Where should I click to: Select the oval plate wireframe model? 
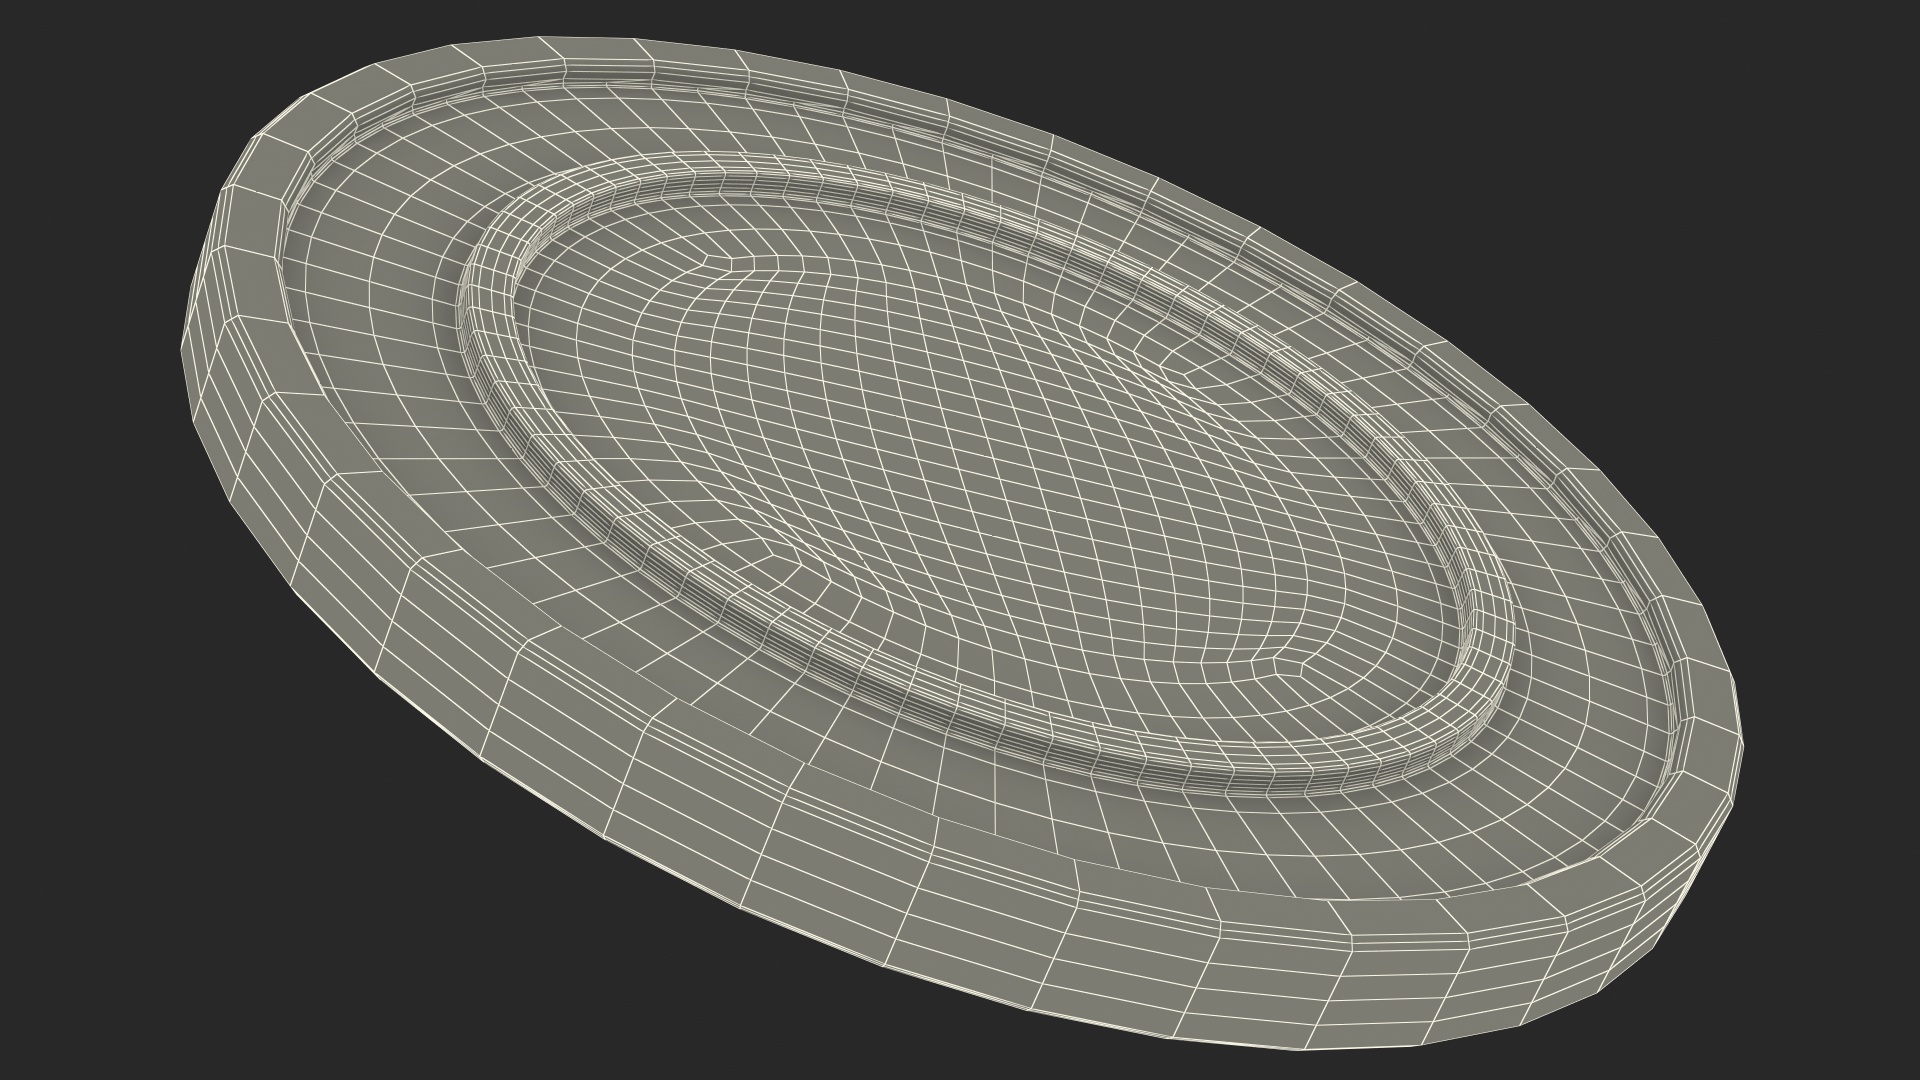(x=962, y=545)
